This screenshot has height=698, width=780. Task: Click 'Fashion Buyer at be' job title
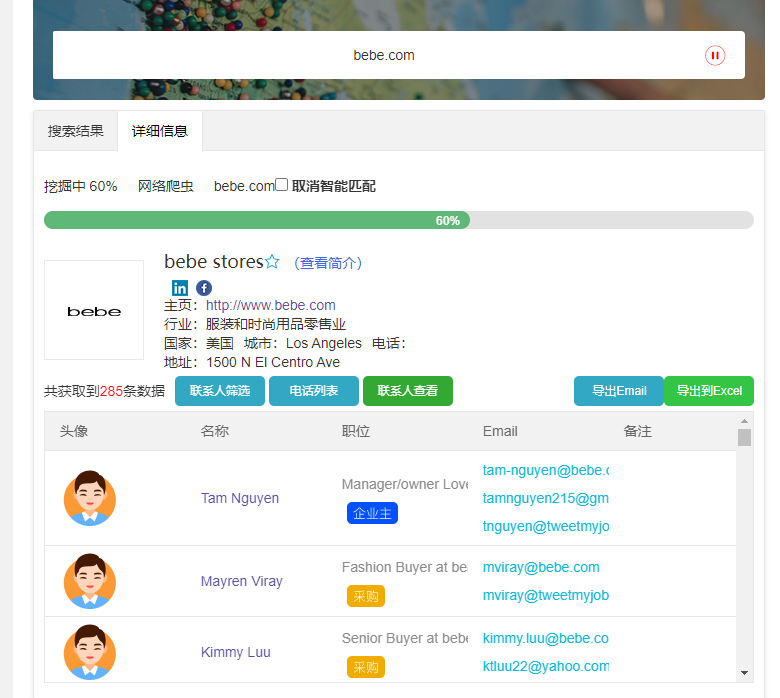click(x=404, y=567)
